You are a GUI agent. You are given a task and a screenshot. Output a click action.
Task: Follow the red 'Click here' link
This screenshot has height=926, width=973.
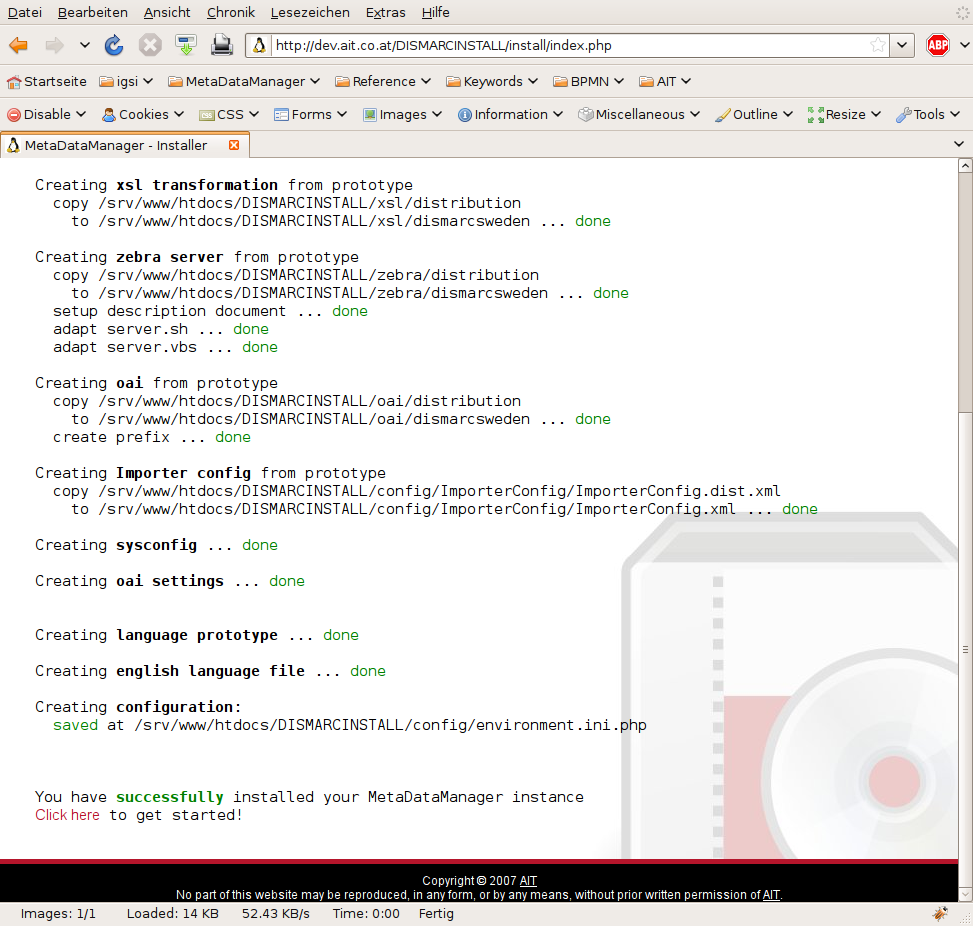tap(67, 815)
